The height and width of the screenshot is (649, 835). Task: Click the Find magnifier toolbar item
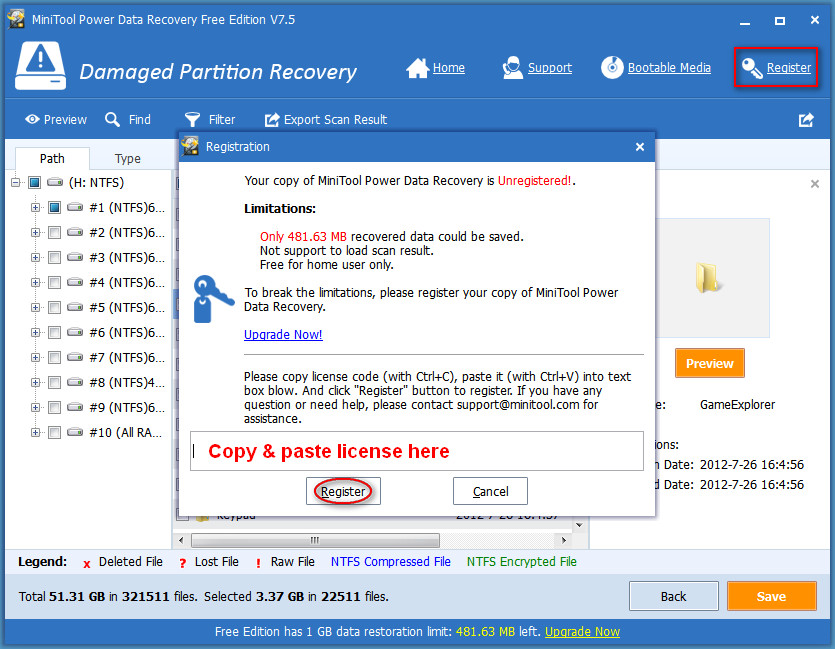coord(128,119)
